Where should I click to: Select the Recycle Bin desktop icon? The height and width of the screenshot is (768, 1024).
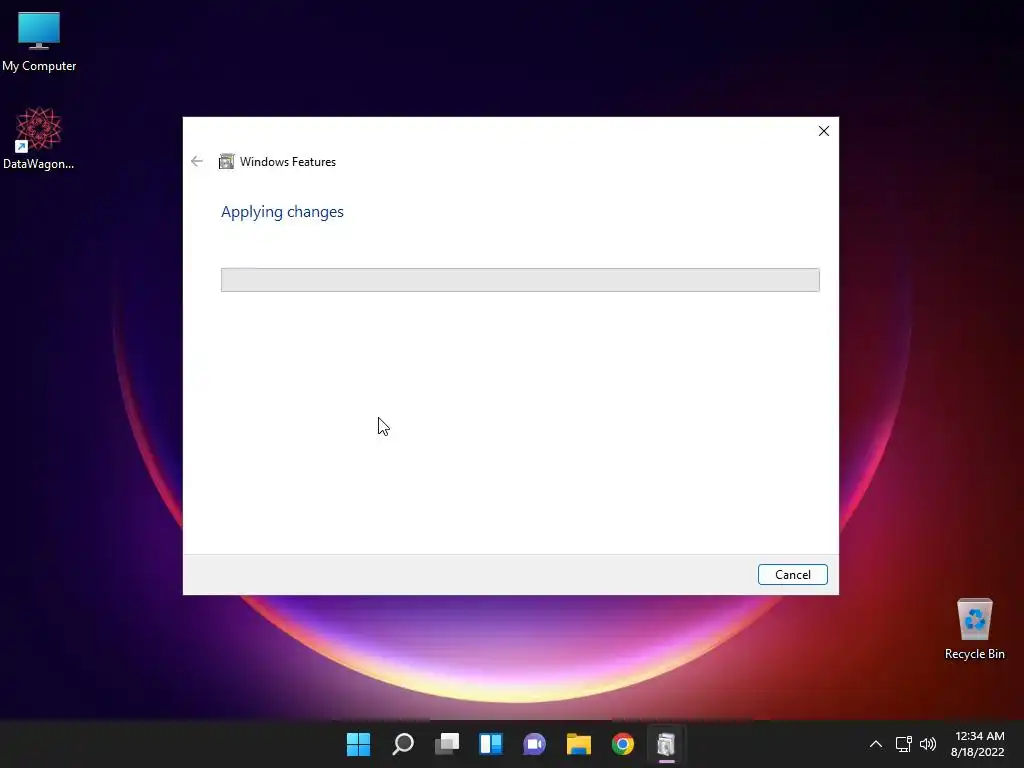(974, 629)
